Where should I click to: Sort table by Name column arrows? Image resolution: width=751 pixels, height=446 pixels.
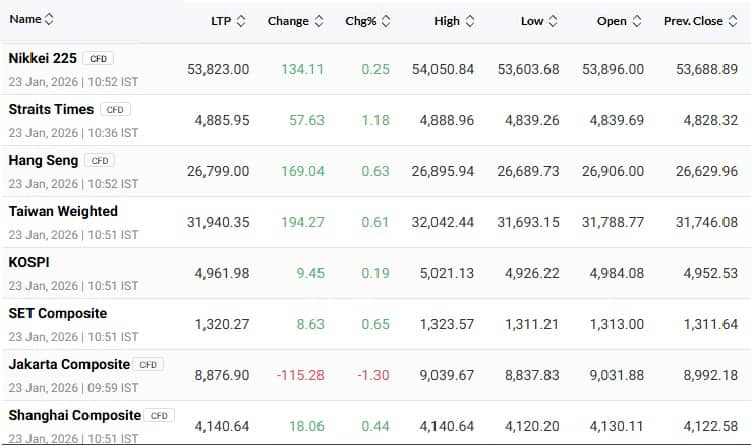49,19
